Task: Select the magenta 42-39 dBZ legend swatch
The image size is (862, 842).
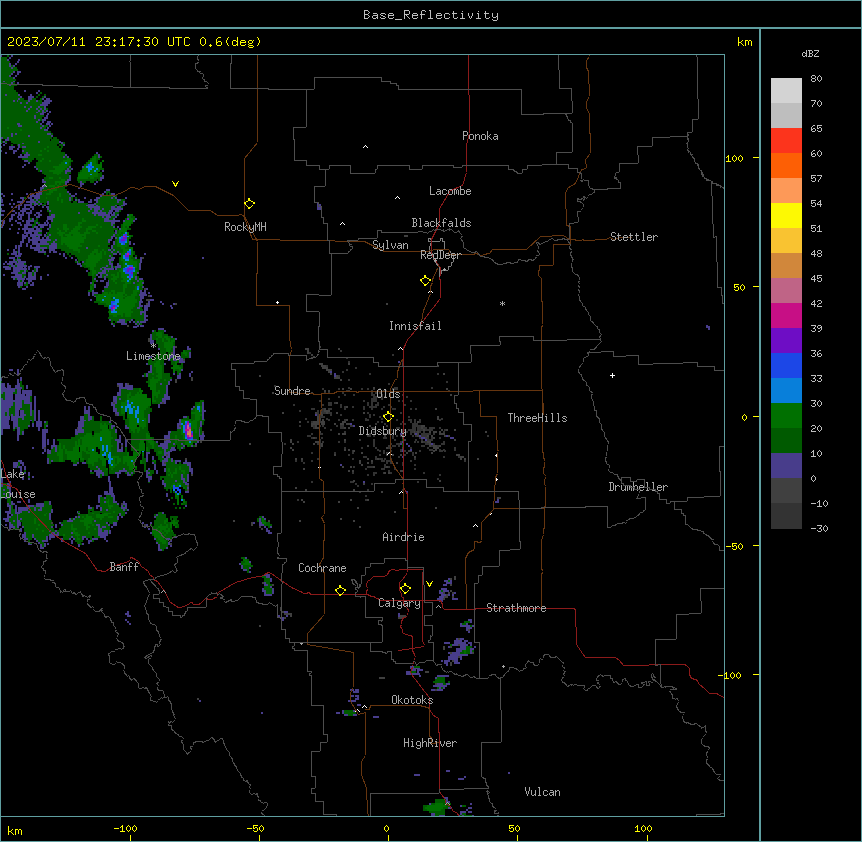Action: coord(786,315)
